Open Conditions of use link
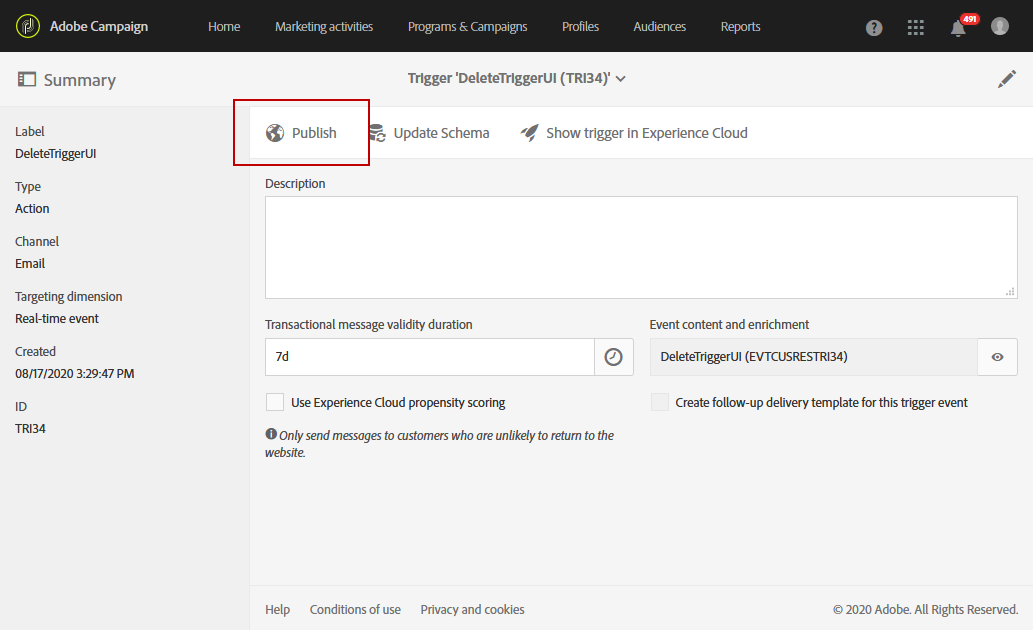Image resolution: width=1033 pixels, height=630 pixels. (x=355, y=610)
